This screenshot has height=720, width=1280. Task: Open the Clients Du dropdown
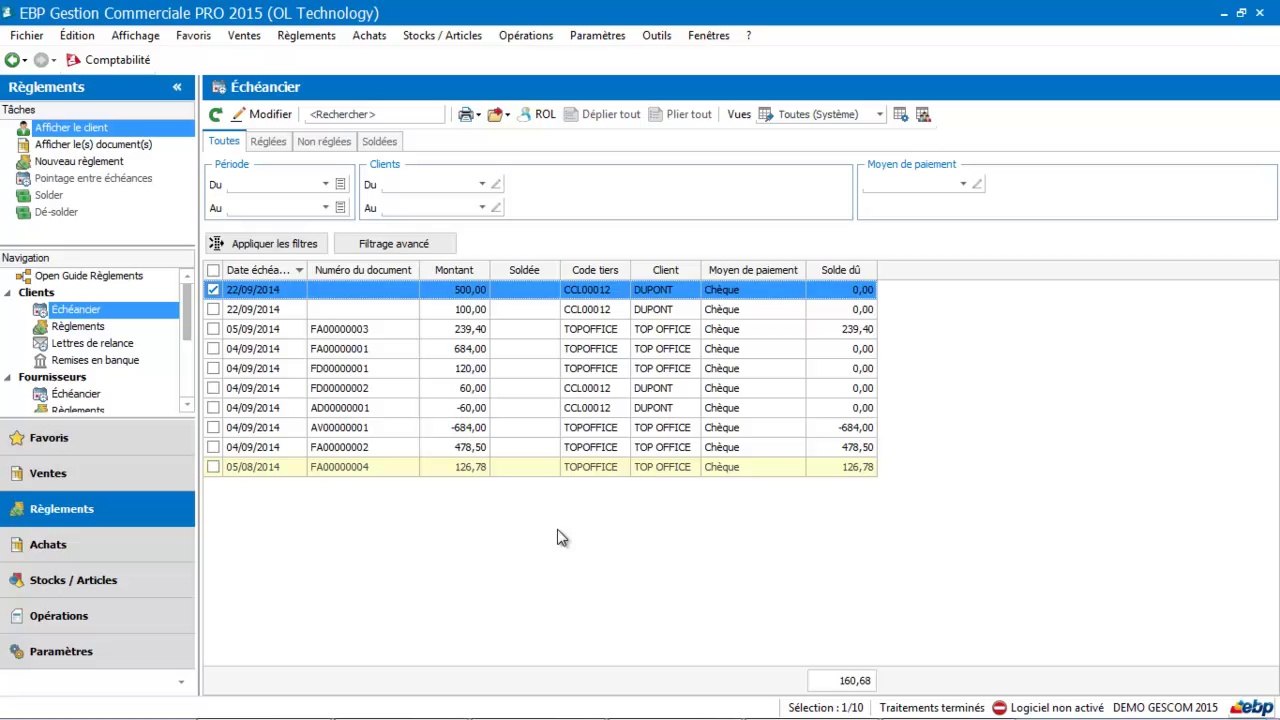(482, 184)
